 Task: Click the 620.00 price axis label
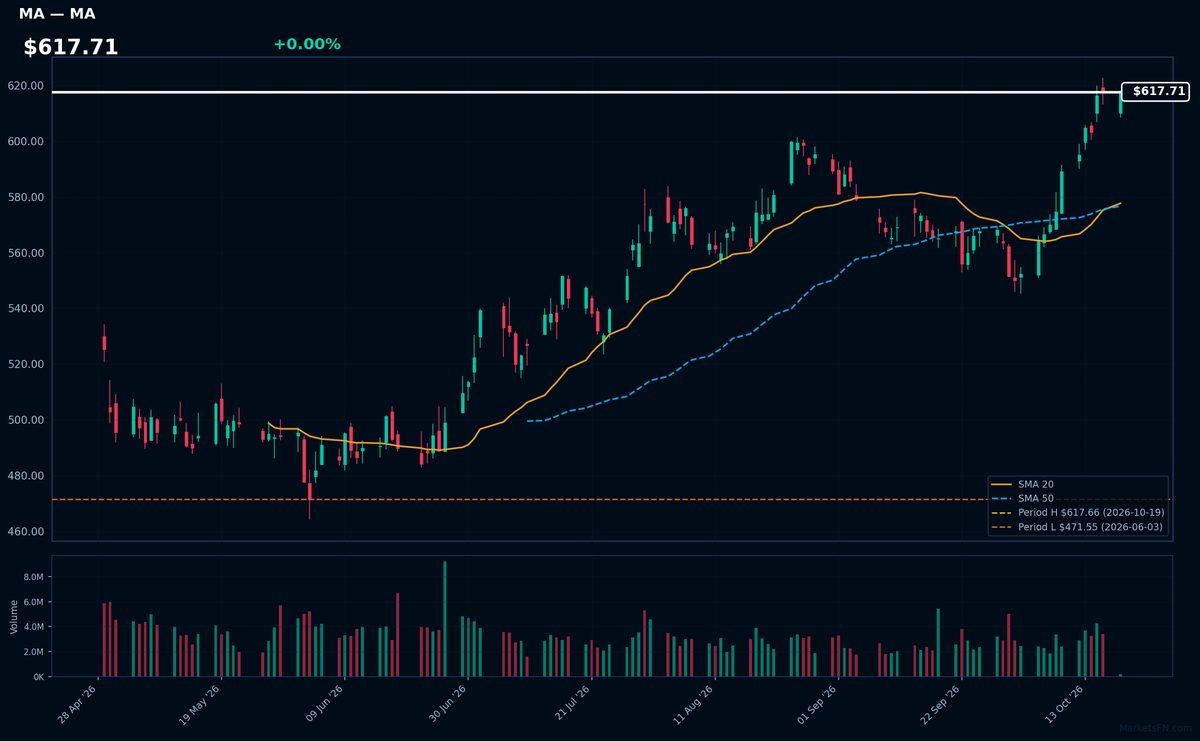click(26, 86)
